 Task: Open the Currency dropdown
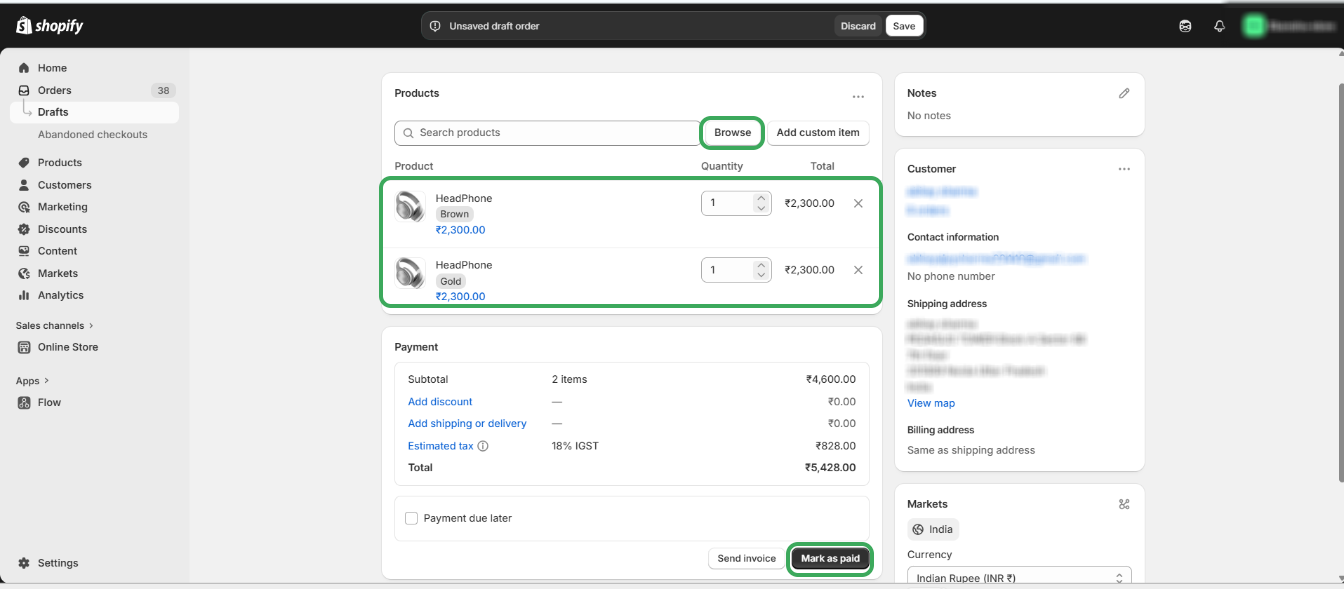pyautogui.click(x=1019, y=578)
